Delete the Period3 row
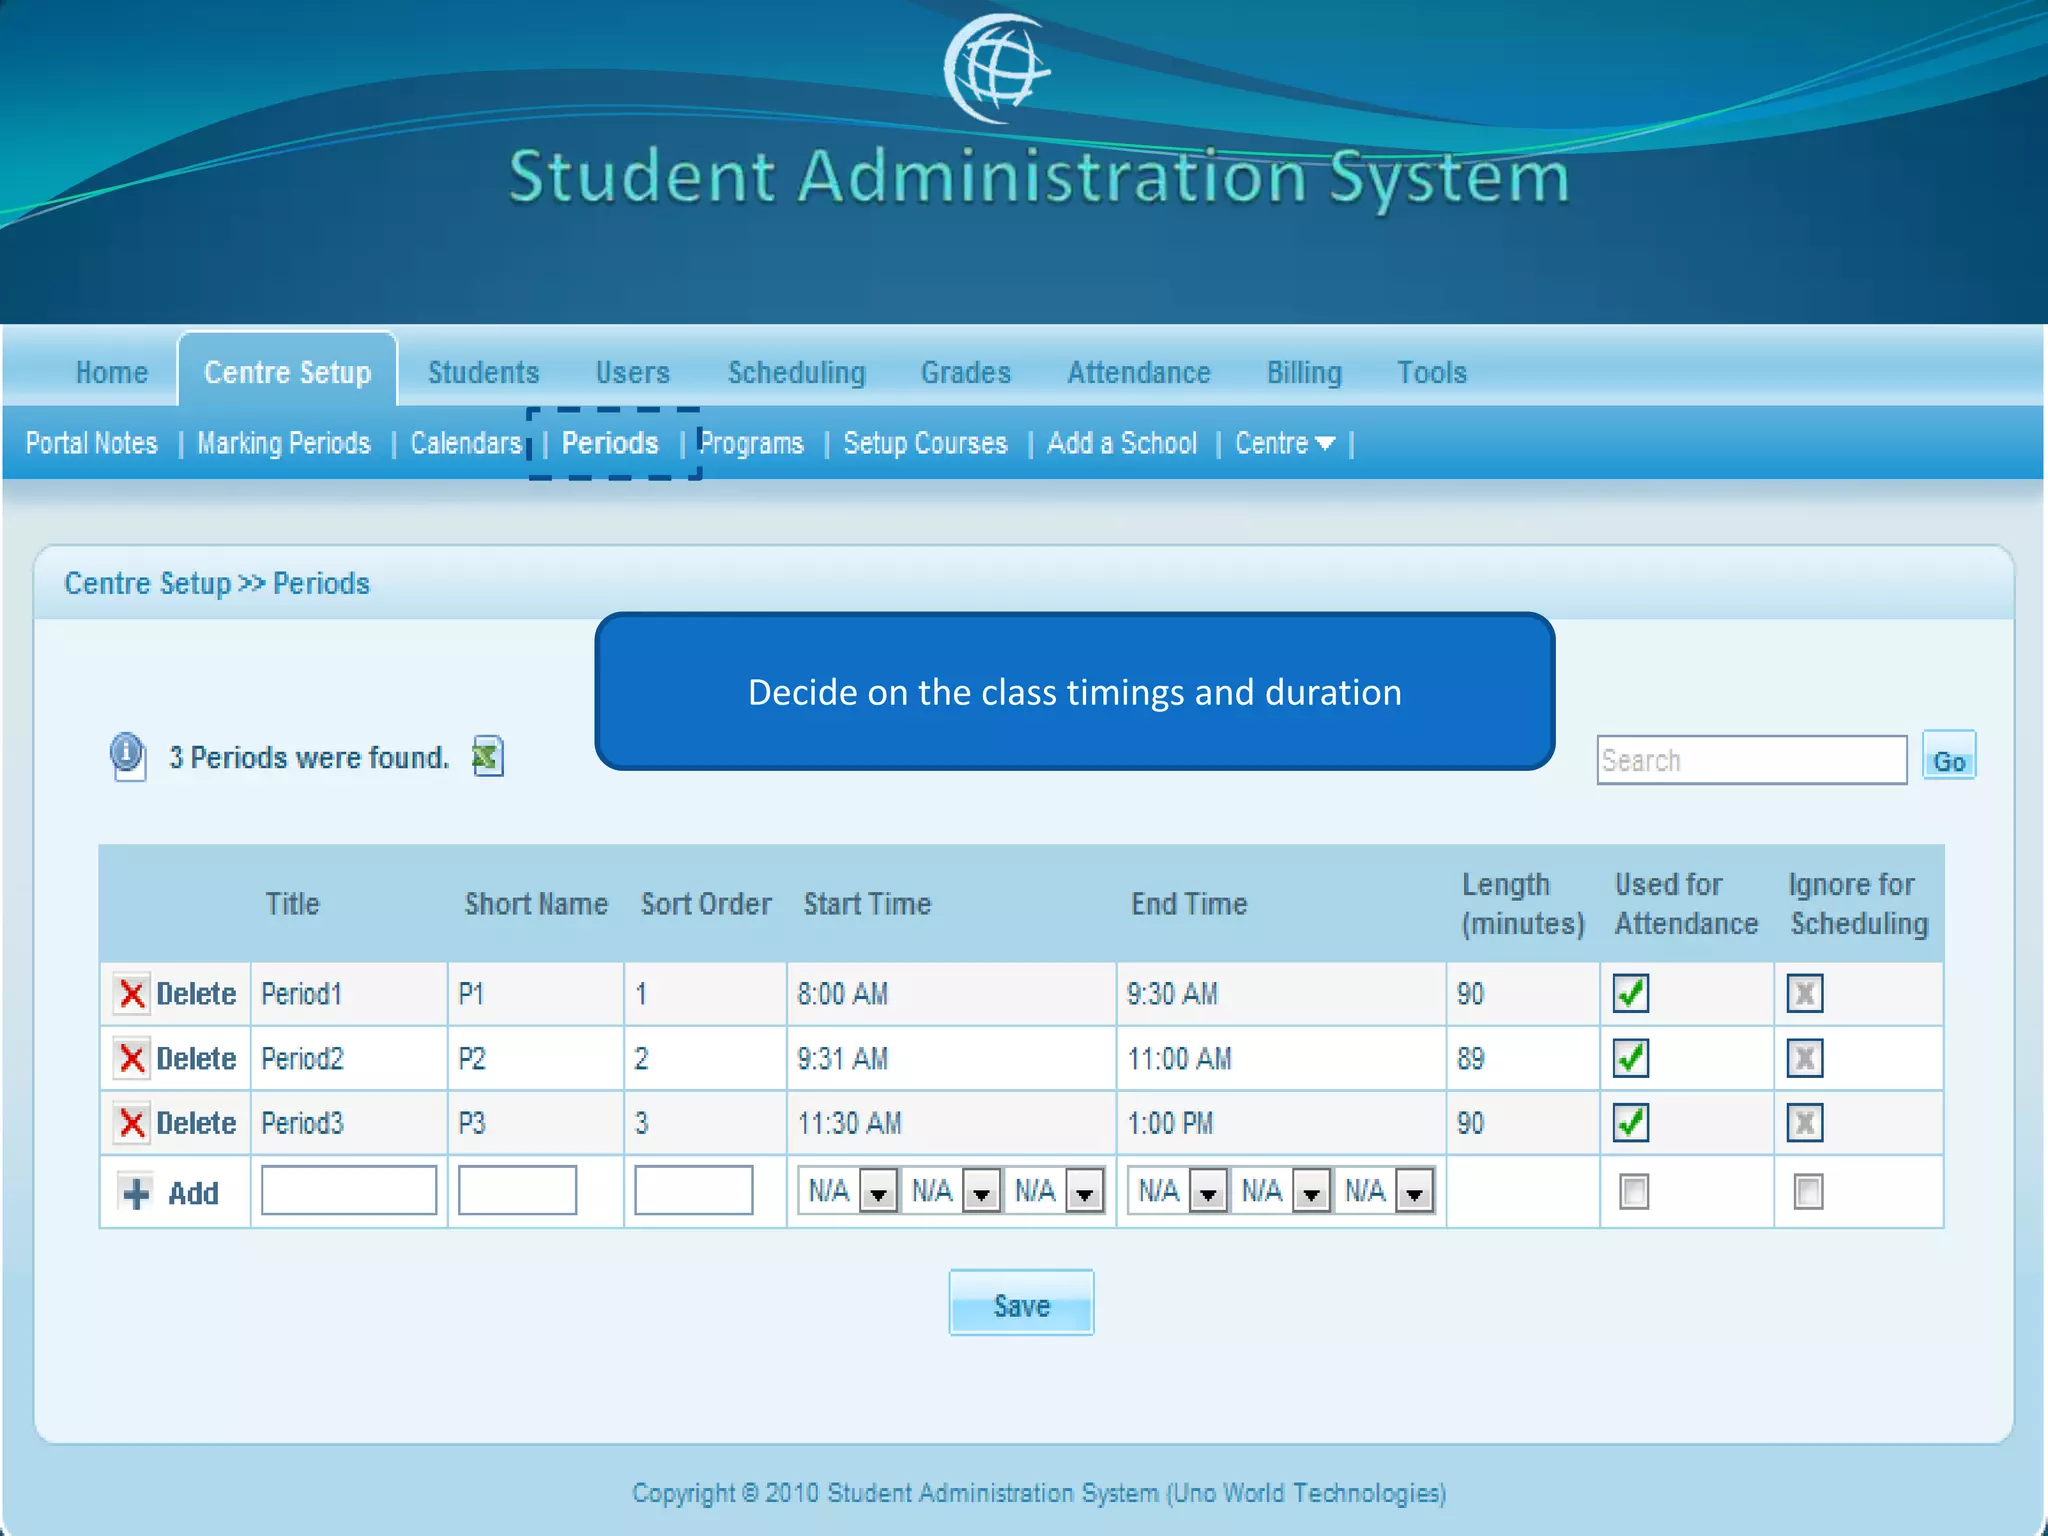 pyautogui.click(x=196, y=1123)
